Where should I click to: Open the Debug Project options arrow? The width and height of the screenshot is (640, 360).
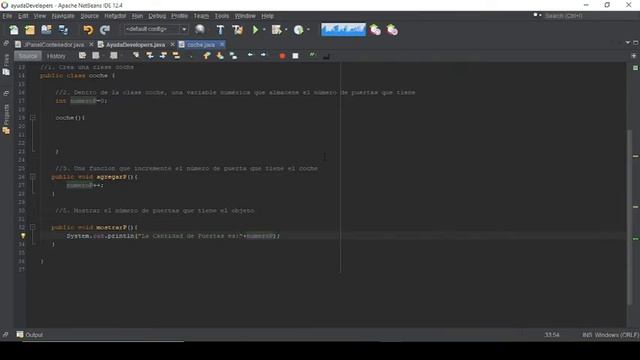(286, 30)
